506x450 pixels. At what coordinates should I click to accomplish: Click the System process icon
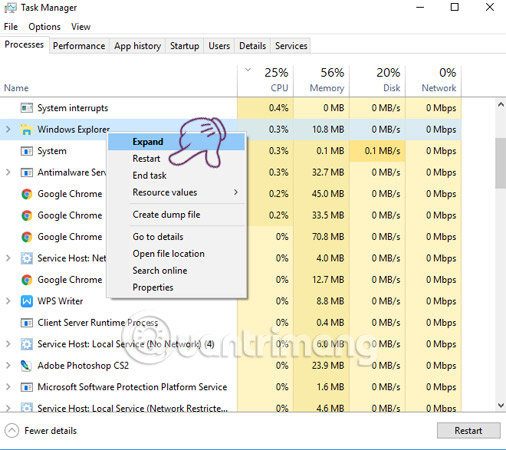click(27, 151)
